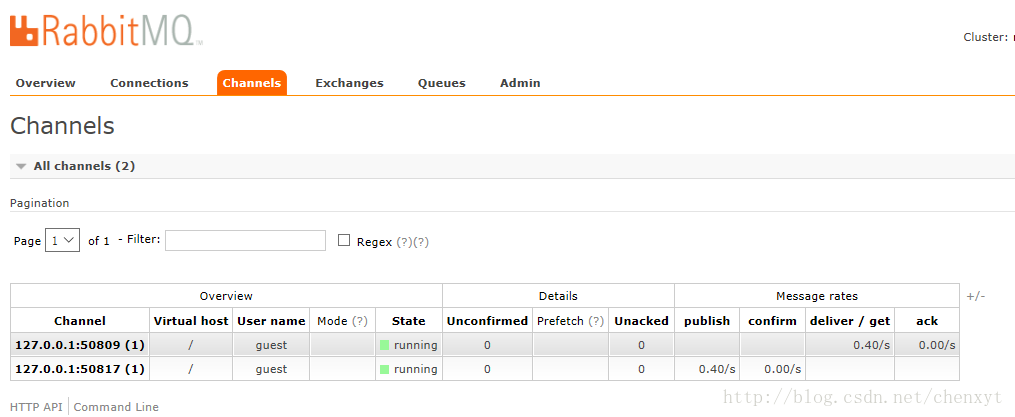Open the (?) help for Mode
Viewport: 1015px width, 417px height.
pyautogui.click(x=360, y=321)
